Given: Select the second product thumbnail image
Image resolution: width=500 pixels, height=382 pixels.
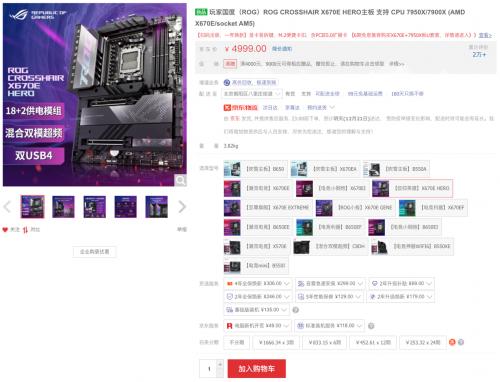Looking at the screenshot, I should pyautogui.click(x=63, y=207).
